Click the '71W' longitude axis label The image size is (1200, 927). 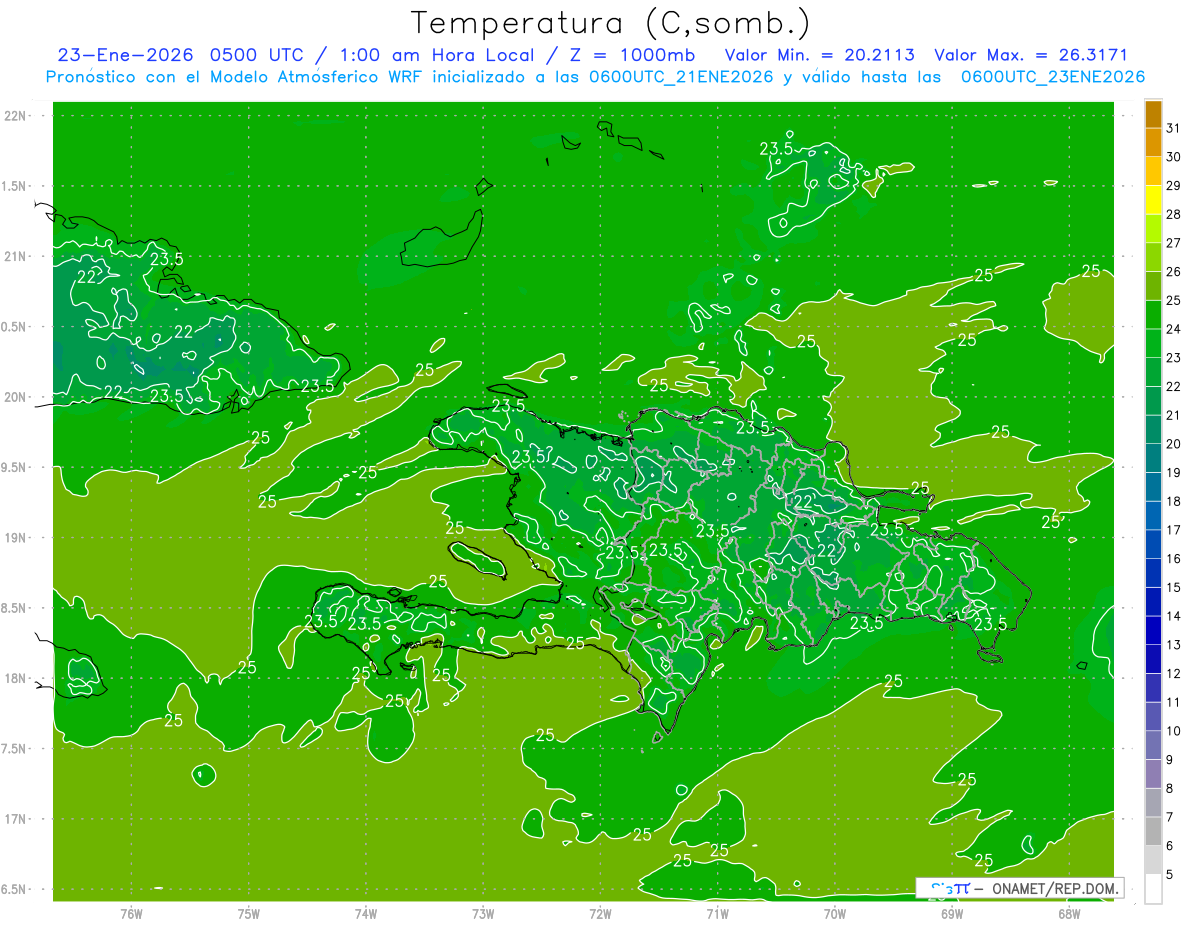(x=717, y=914)
